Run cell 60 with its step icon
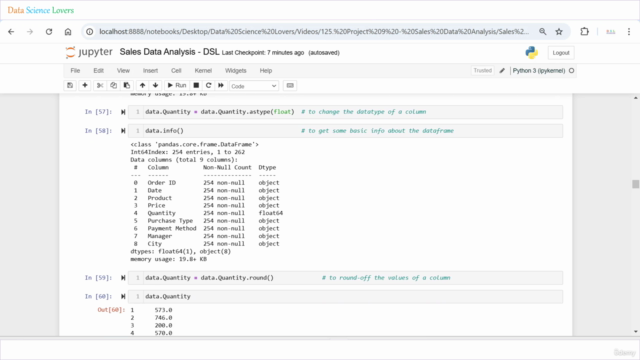 pos(123,296)
